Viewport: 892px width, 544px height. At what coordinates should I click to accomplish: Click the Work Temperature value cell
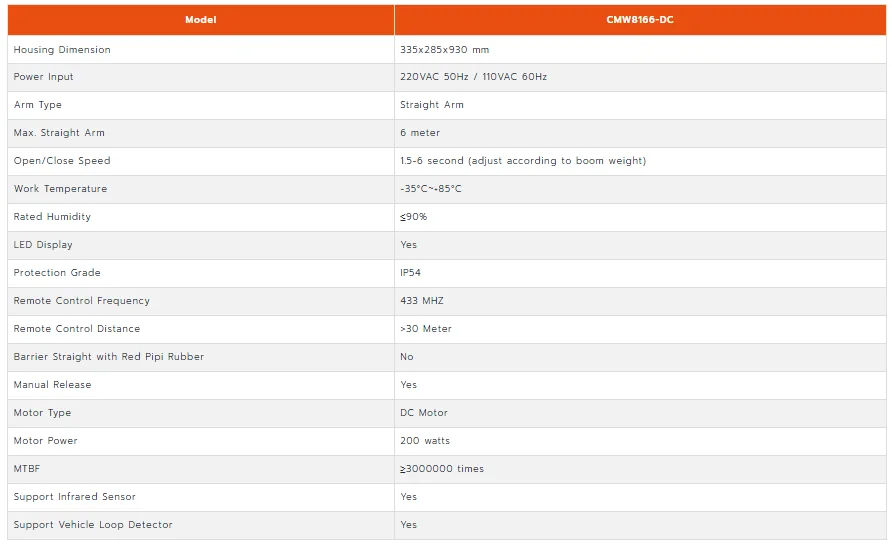pyautogui.click(x=640, y=189)
